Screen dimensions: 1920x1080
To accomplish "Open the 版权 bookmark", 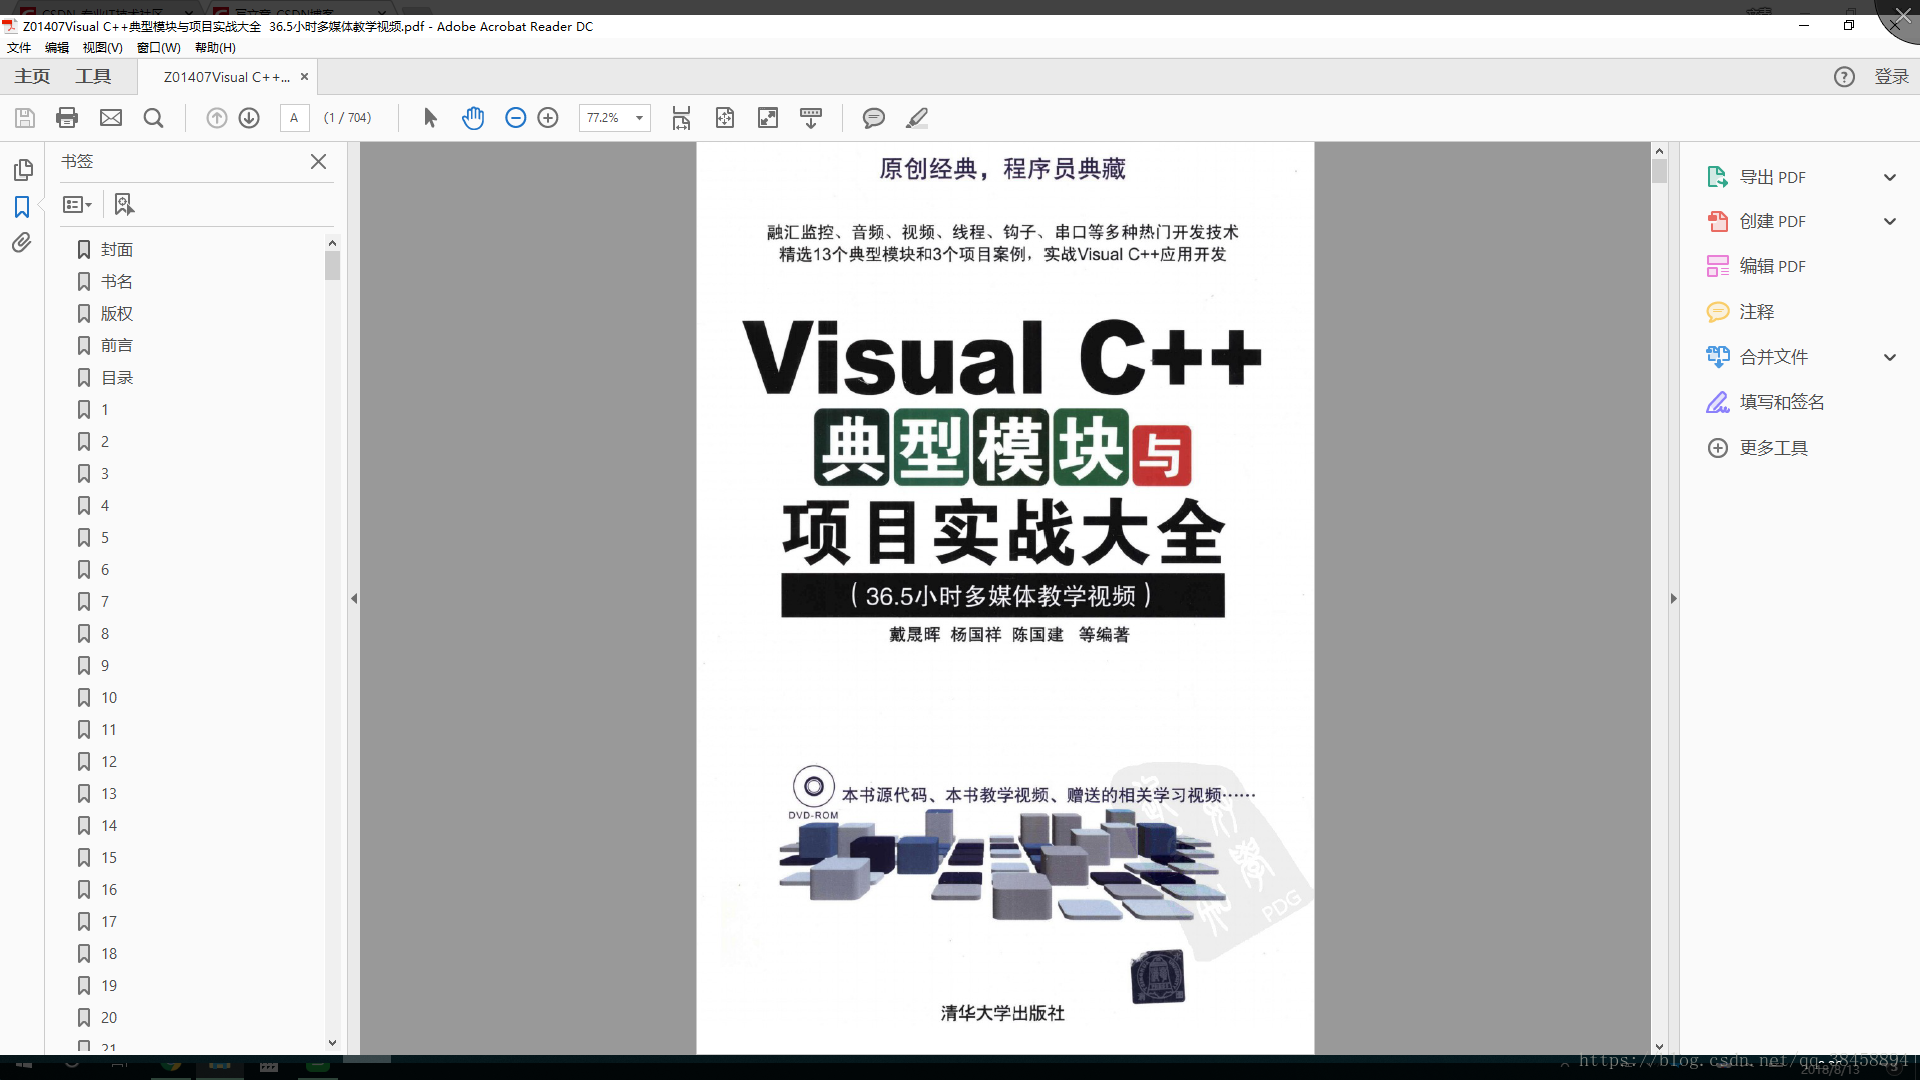I will 116,314.
